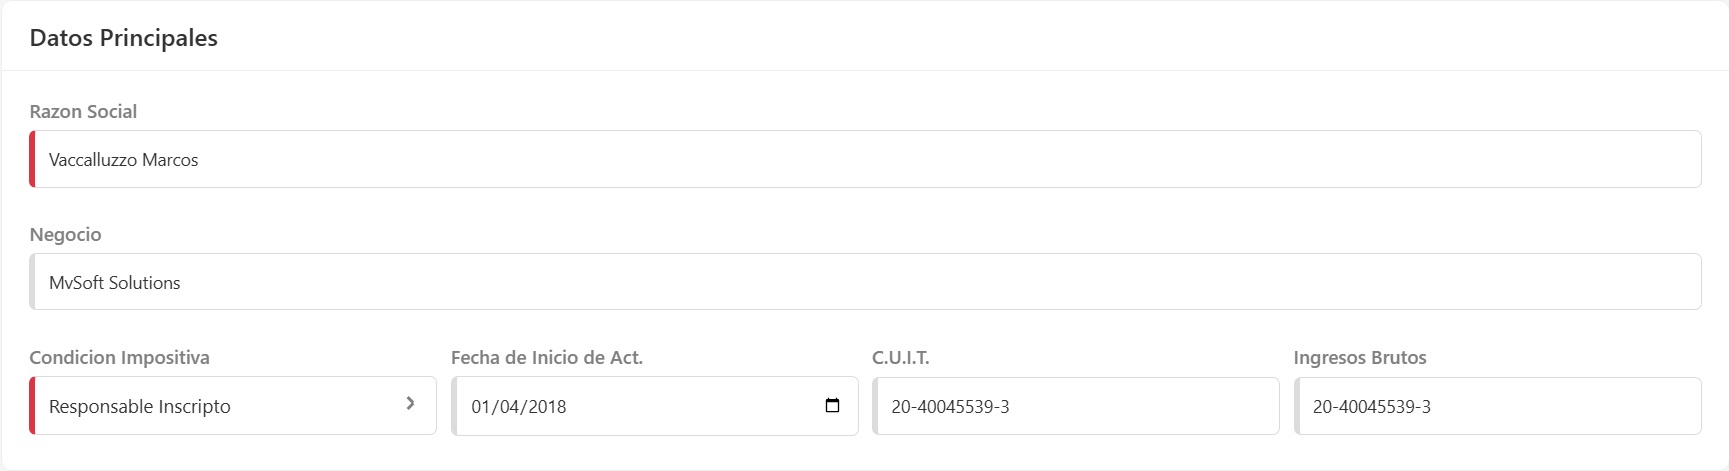This screenshot has width=1729, height=471.
Task: Click the Condicion Impositiva label
Action: (x=119, y=358)
